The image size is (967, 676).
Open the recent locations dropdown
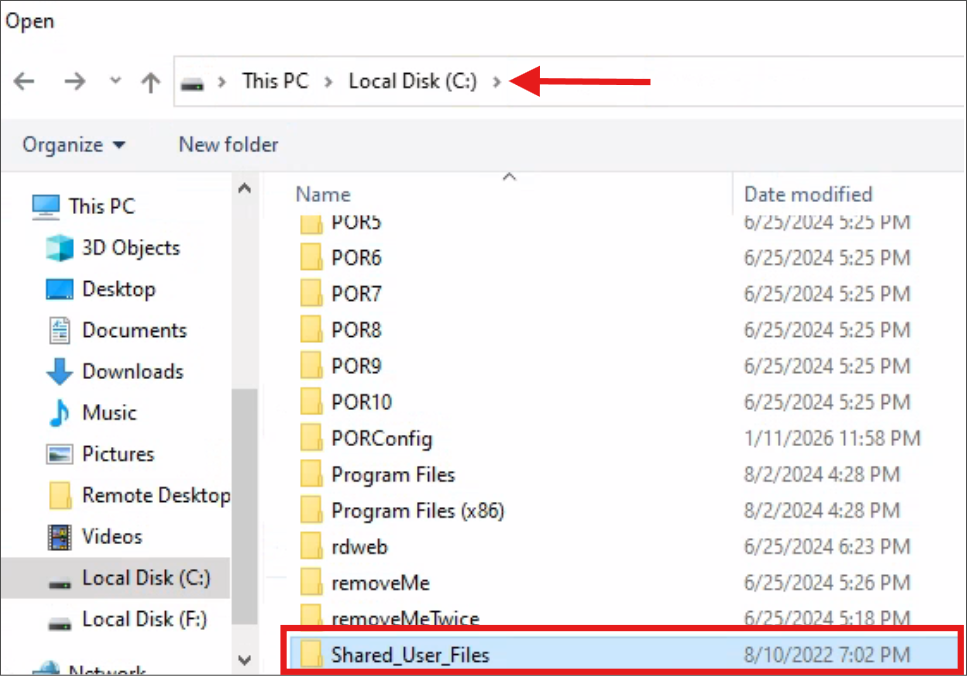click(x=115, y=82)
